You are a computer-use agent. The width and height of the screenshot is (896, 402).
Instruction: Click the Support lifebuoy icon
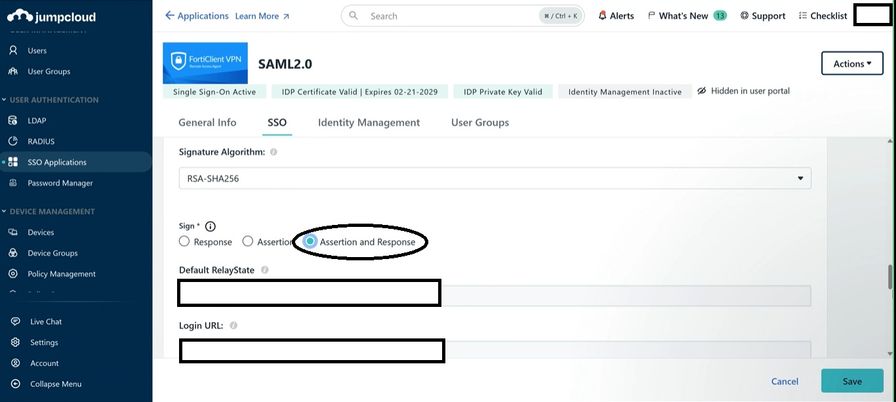(x=744, y=16)
